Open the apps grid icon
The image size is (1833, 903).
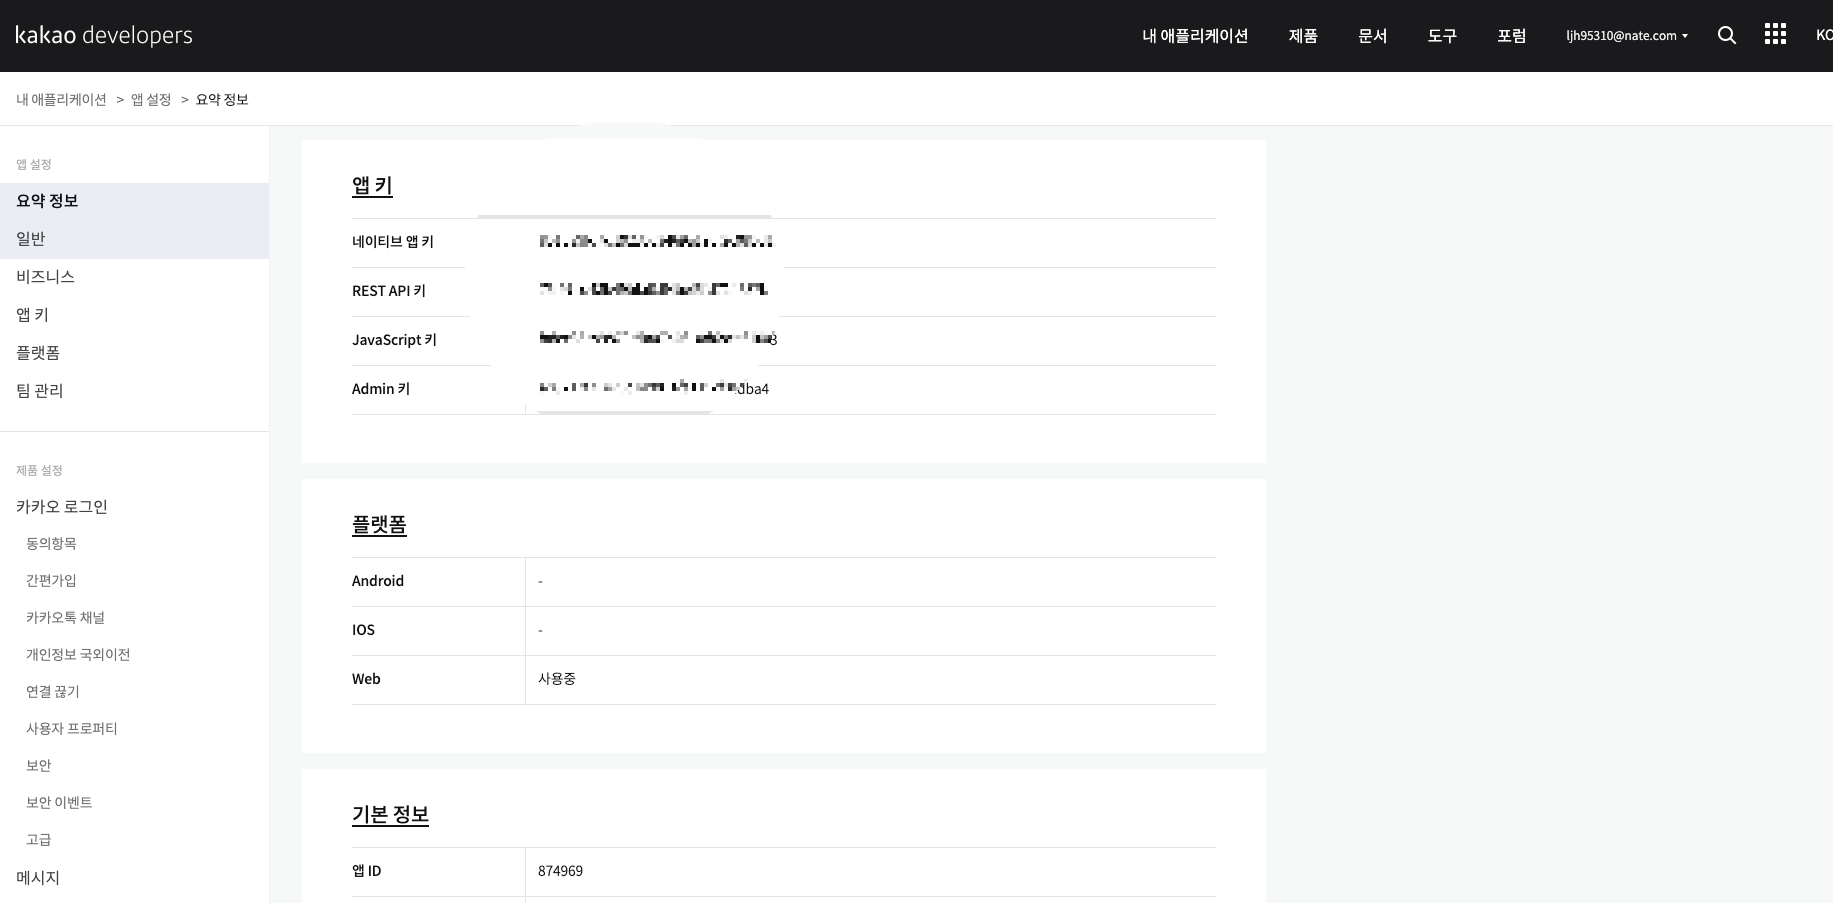point(1775,35)
